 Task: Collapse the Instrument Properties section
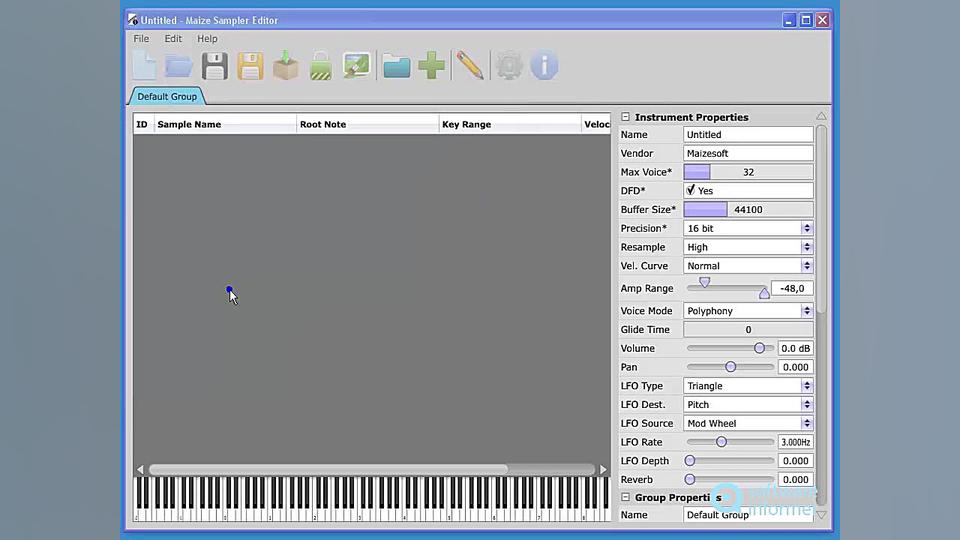pyautogui.click(x=626, y=117)
